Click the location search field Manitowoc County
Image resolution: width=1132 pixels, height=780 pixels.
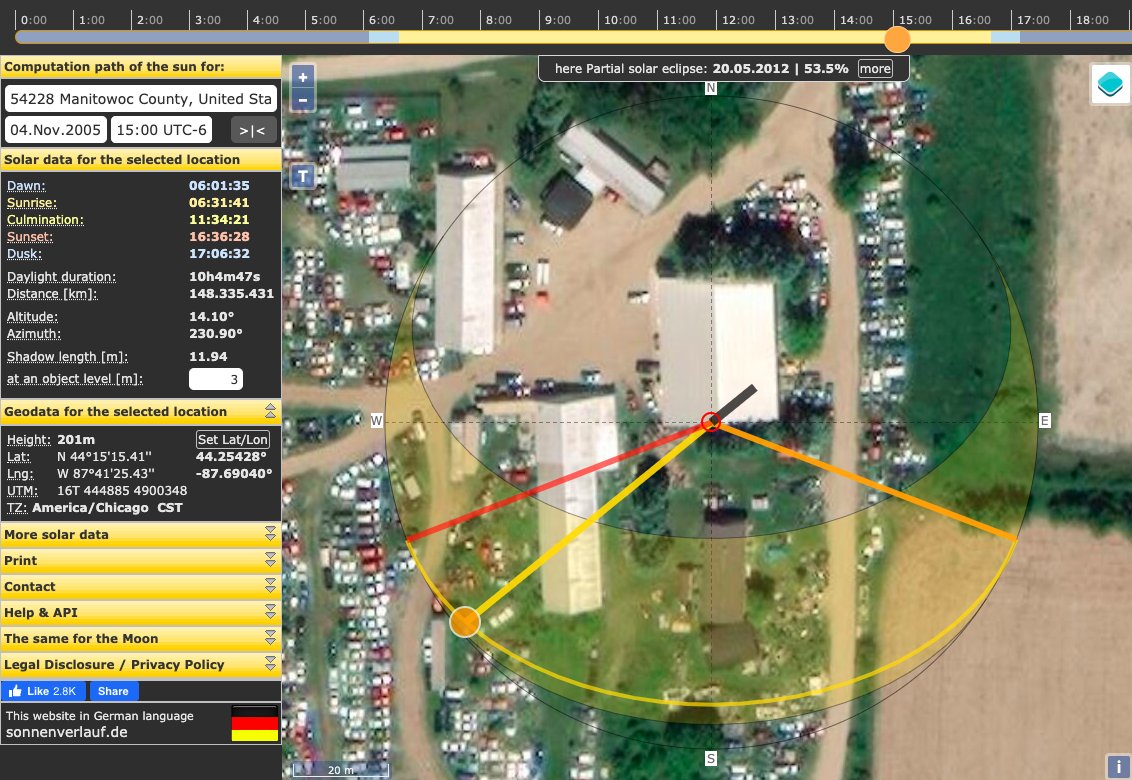pos(141,99)
